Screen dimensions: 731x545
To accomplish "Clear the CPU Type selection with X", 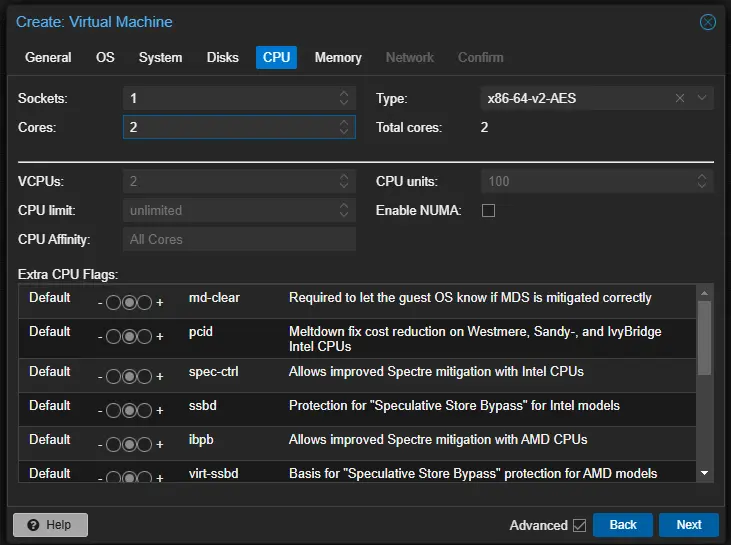I will pyautogui.click(x=680, y=98).
